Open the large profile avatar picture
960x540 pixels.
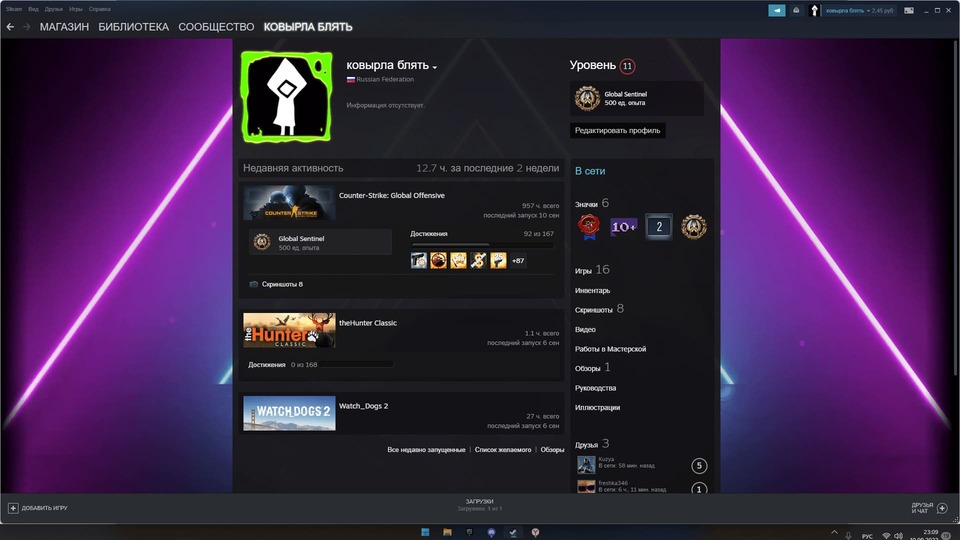(x=287, y=97)
